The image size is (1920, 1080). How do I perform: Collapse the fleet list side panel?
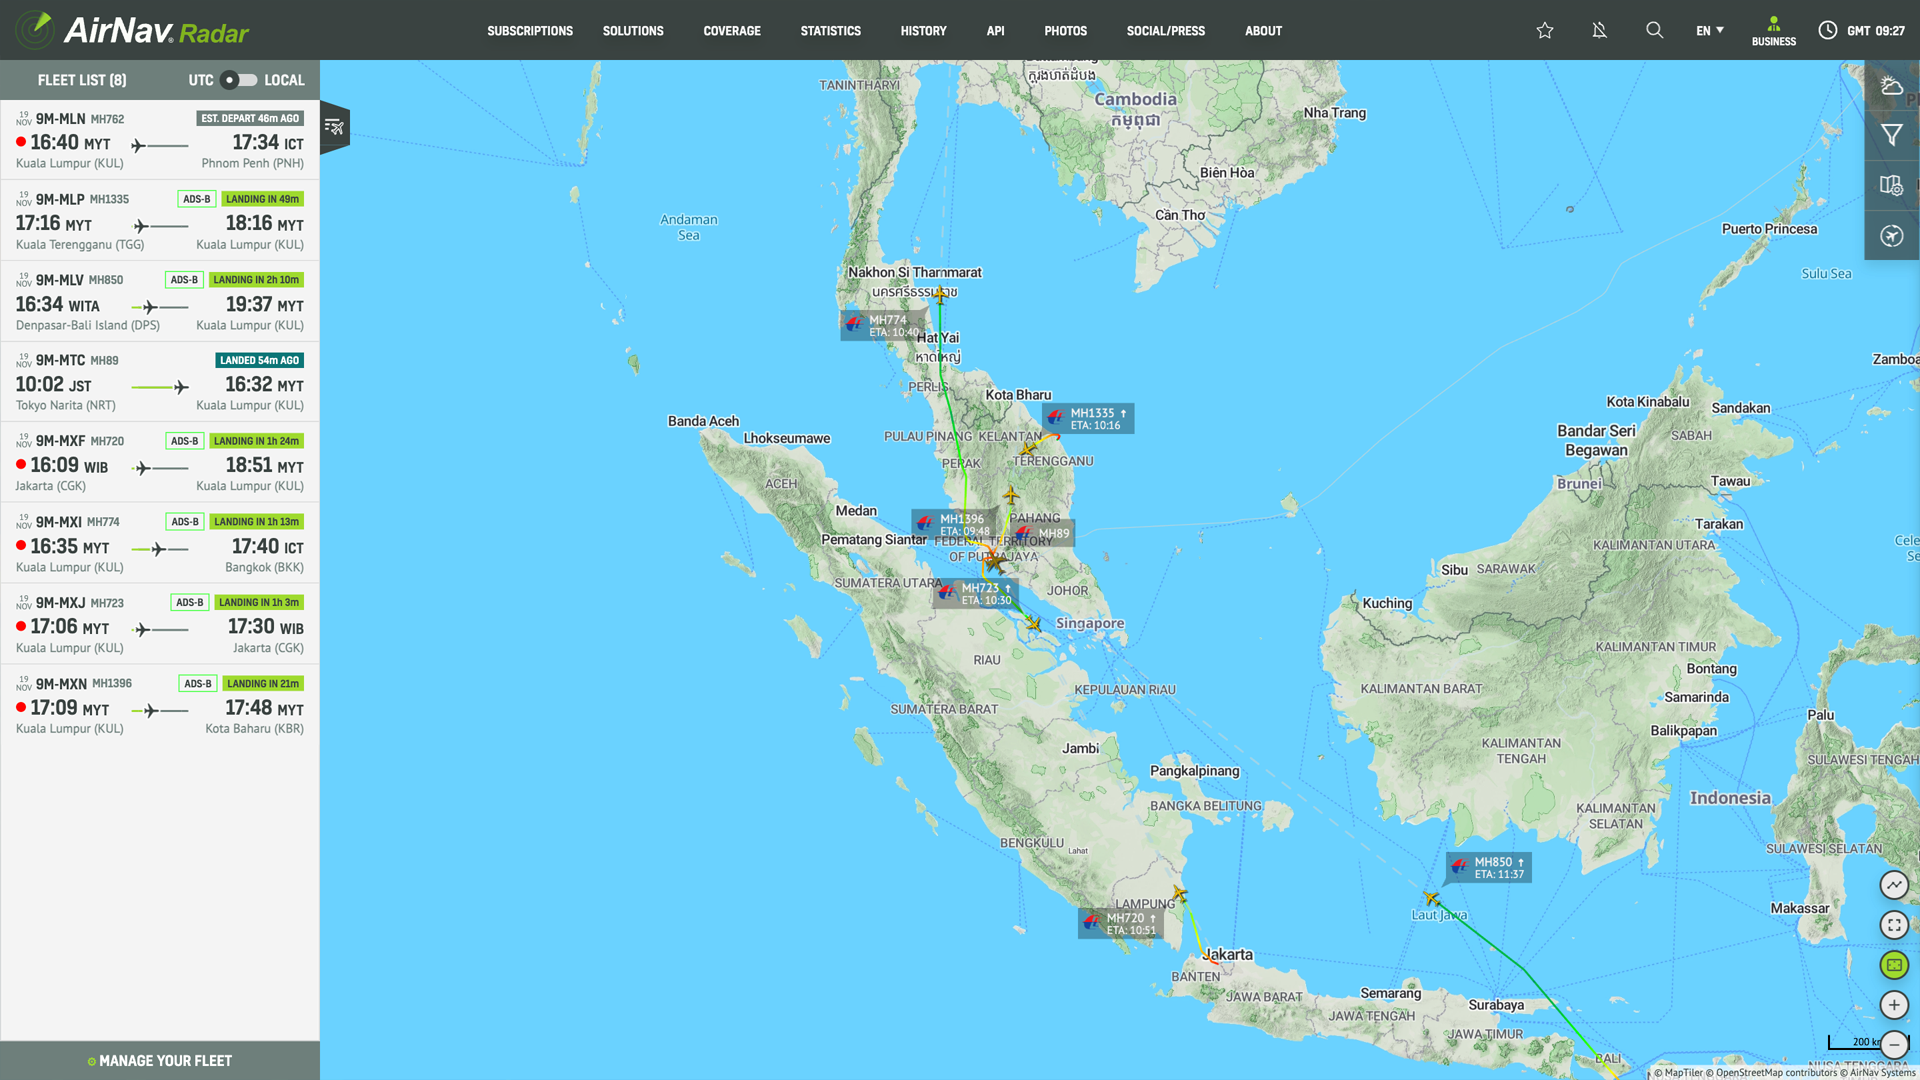pyautogui.click(x=334, y=127)
